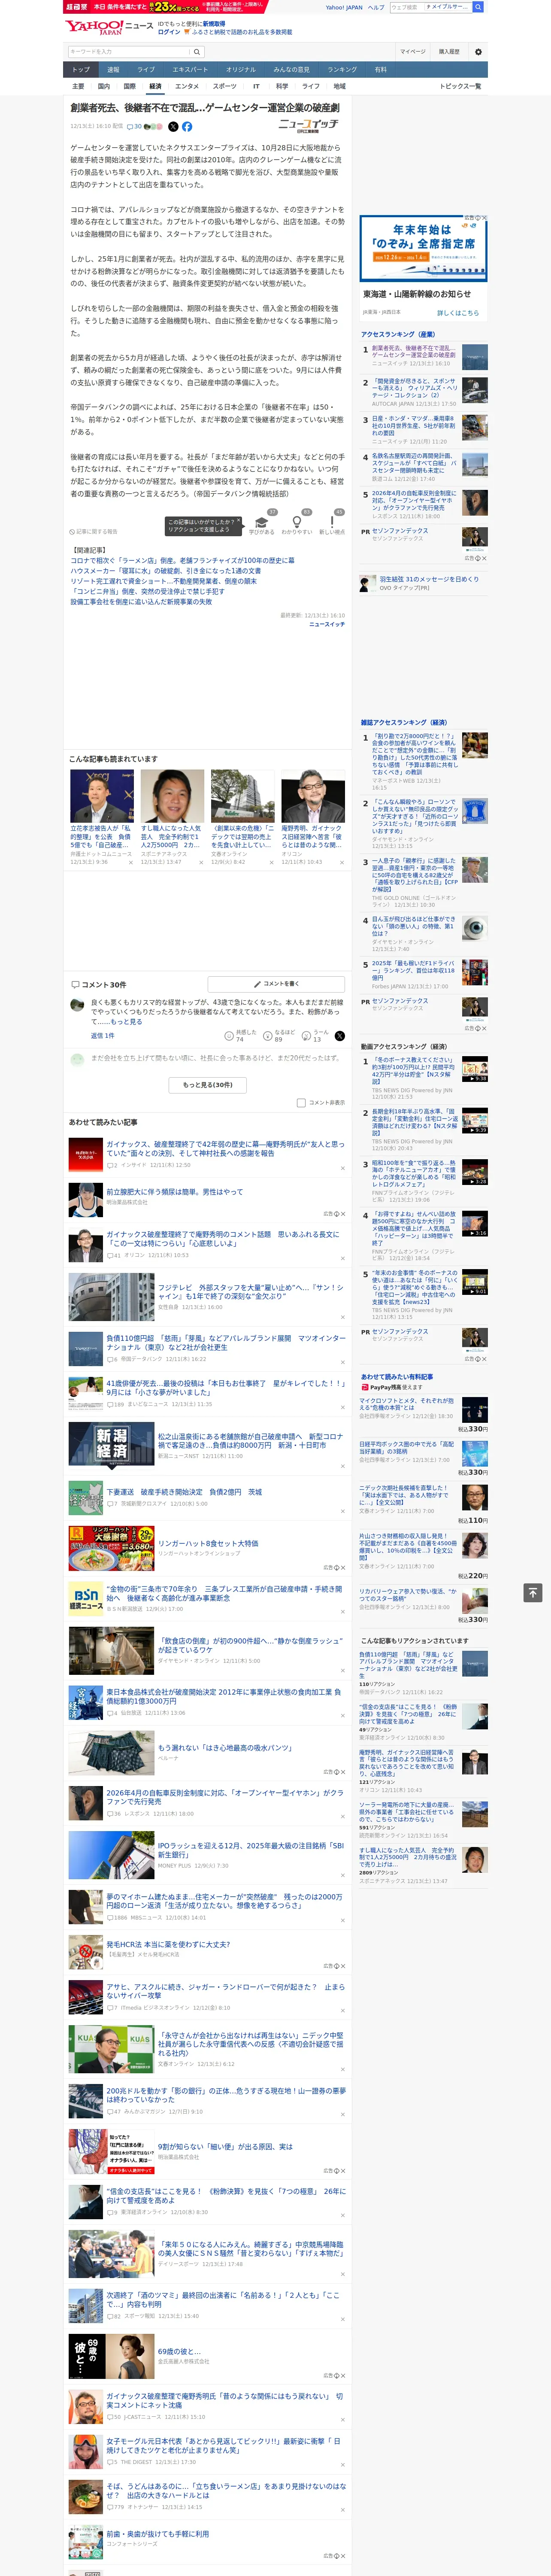Open マイページ link
This screenshot has height=2576, width=551.
412,52
